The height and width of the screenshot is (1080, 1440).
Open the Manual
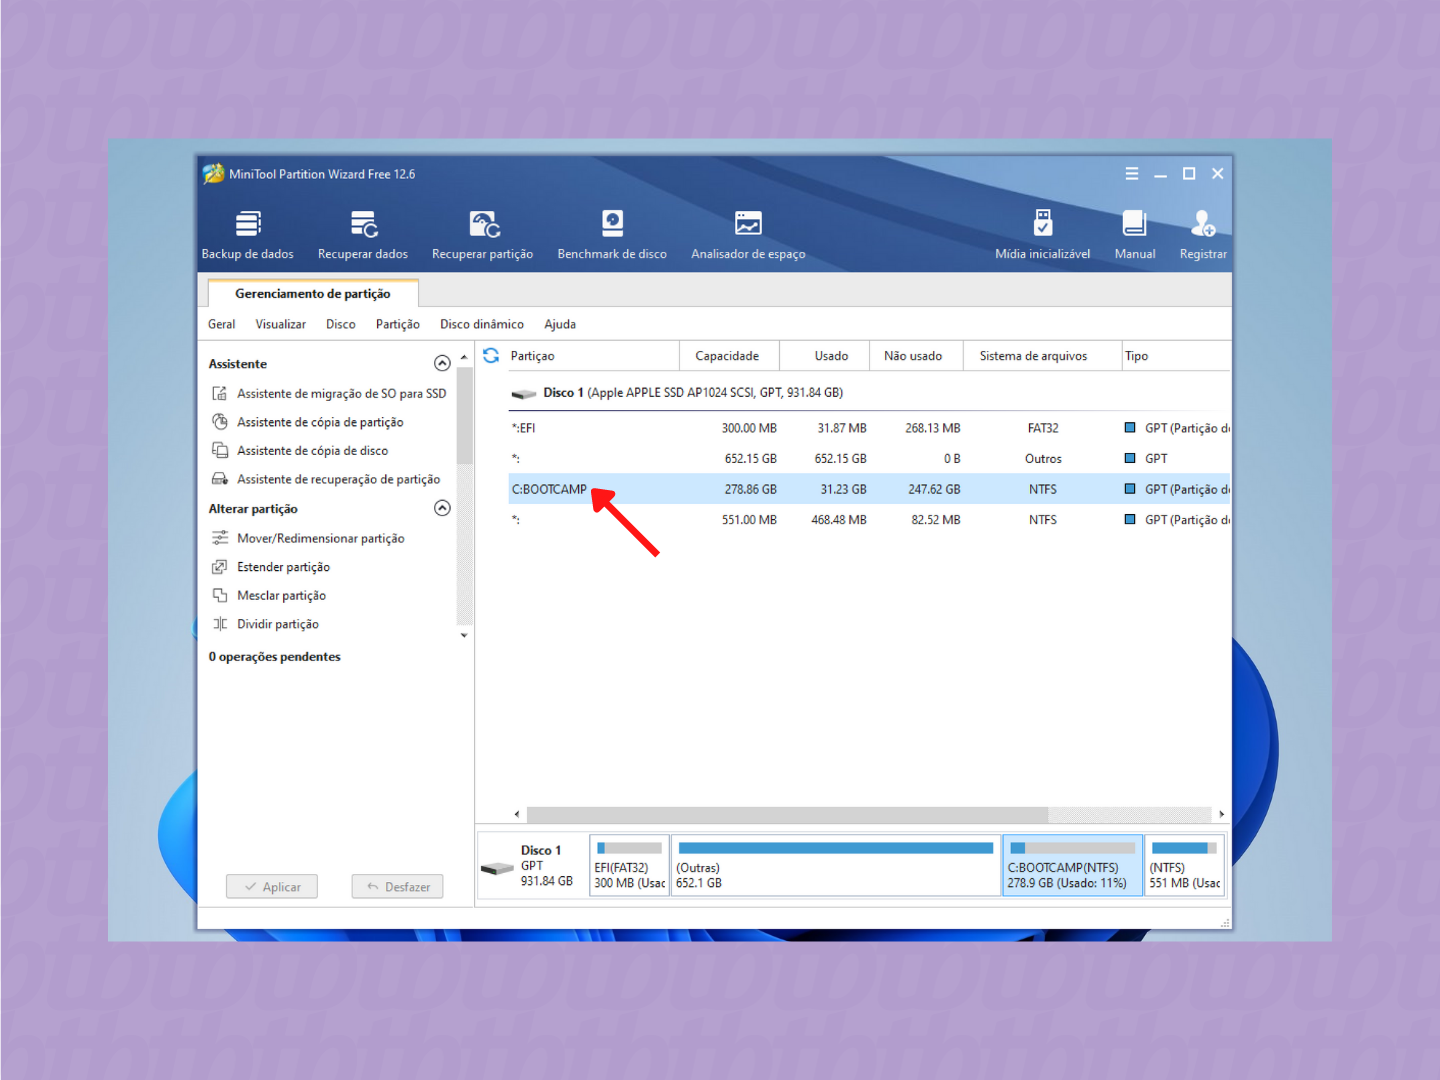coord(1135,235)
